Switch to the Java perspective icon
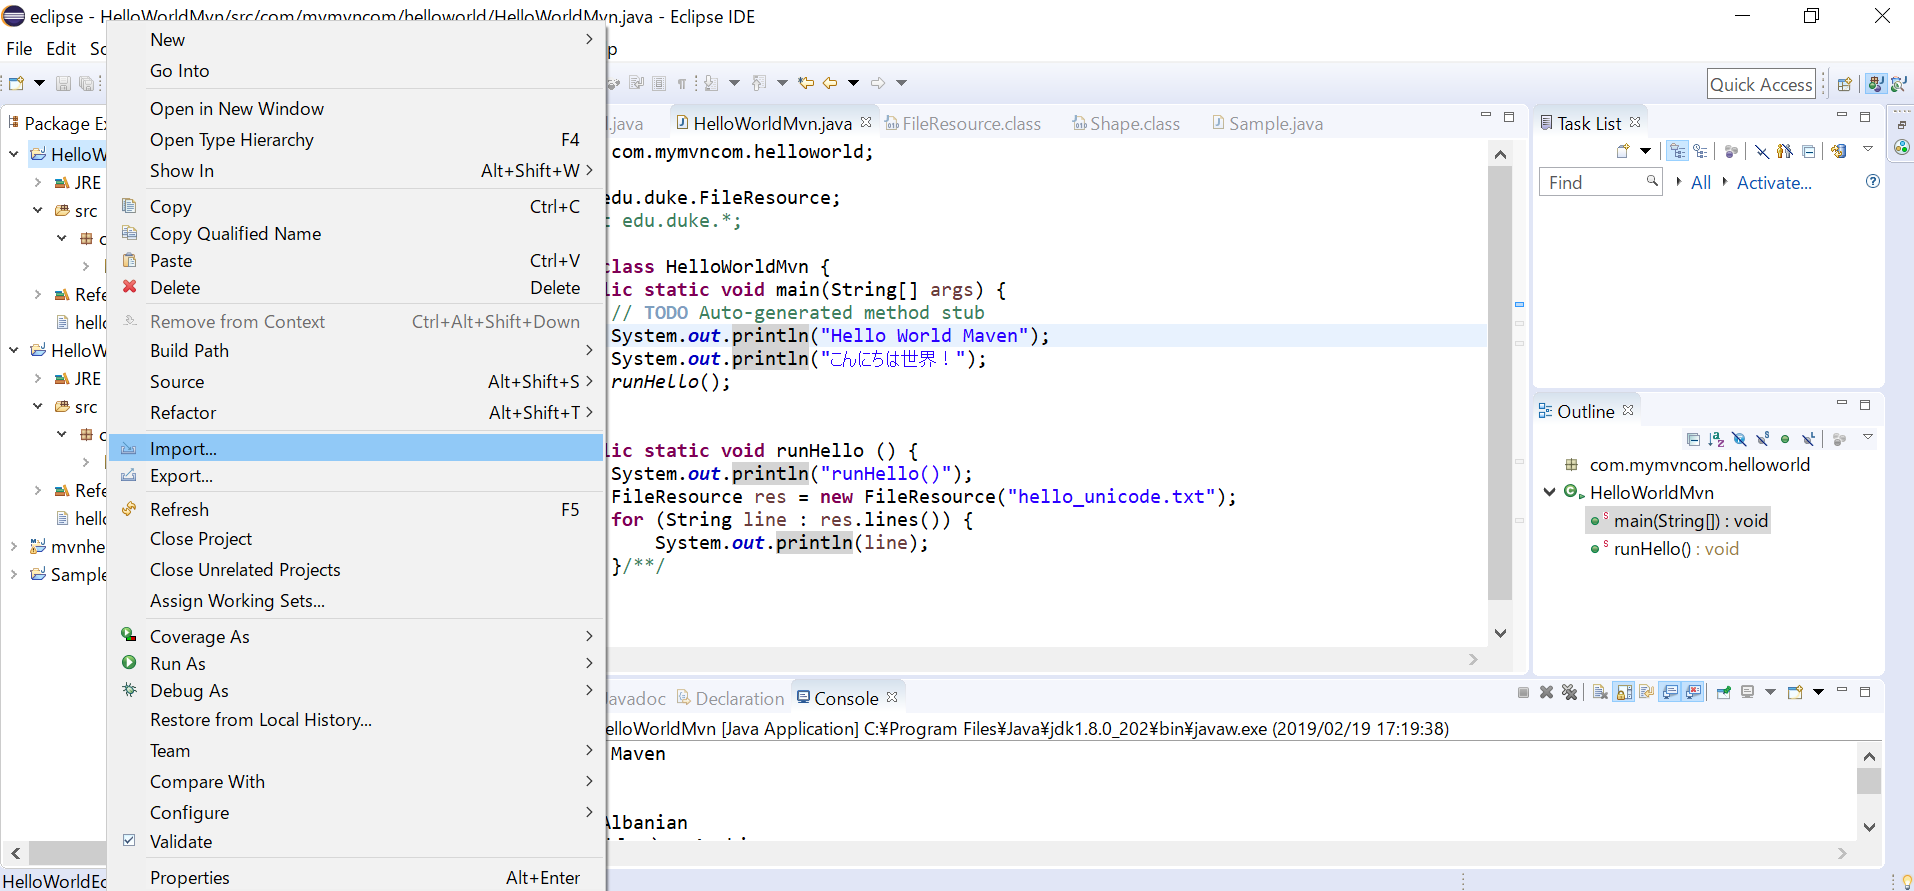Screen dimensions: 1914x891 (x=1876, y=84)
